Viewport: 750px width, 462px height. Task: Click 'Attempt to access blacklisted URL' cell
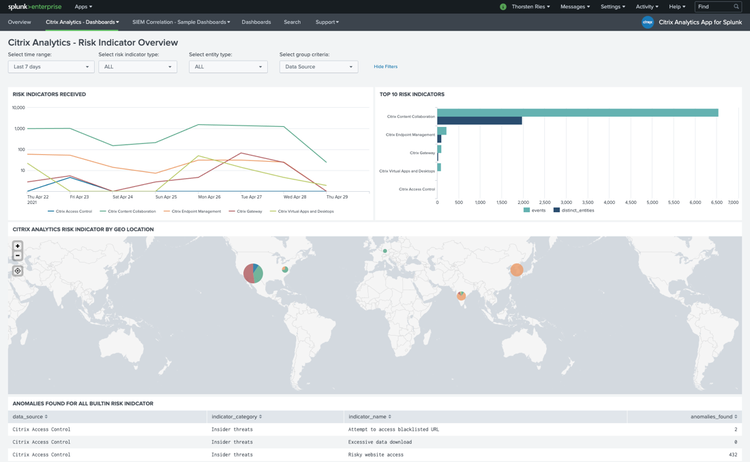(x=393, y=429)
